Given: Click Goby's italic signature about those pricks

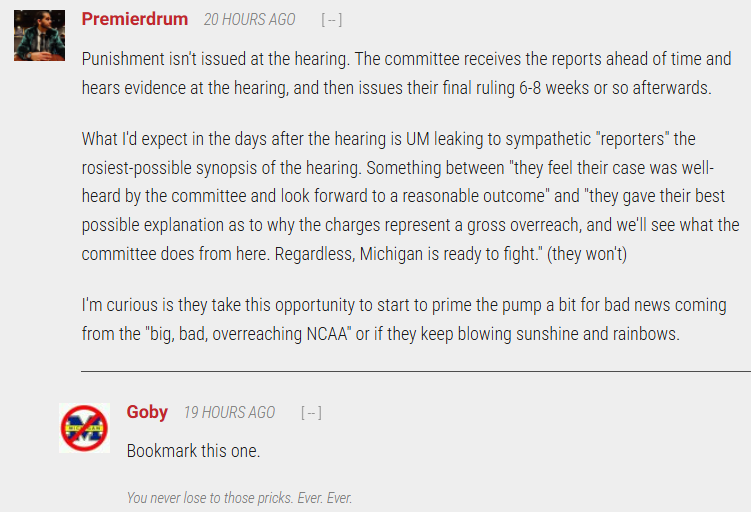Looking at the screenshot, I should point(239,498).
